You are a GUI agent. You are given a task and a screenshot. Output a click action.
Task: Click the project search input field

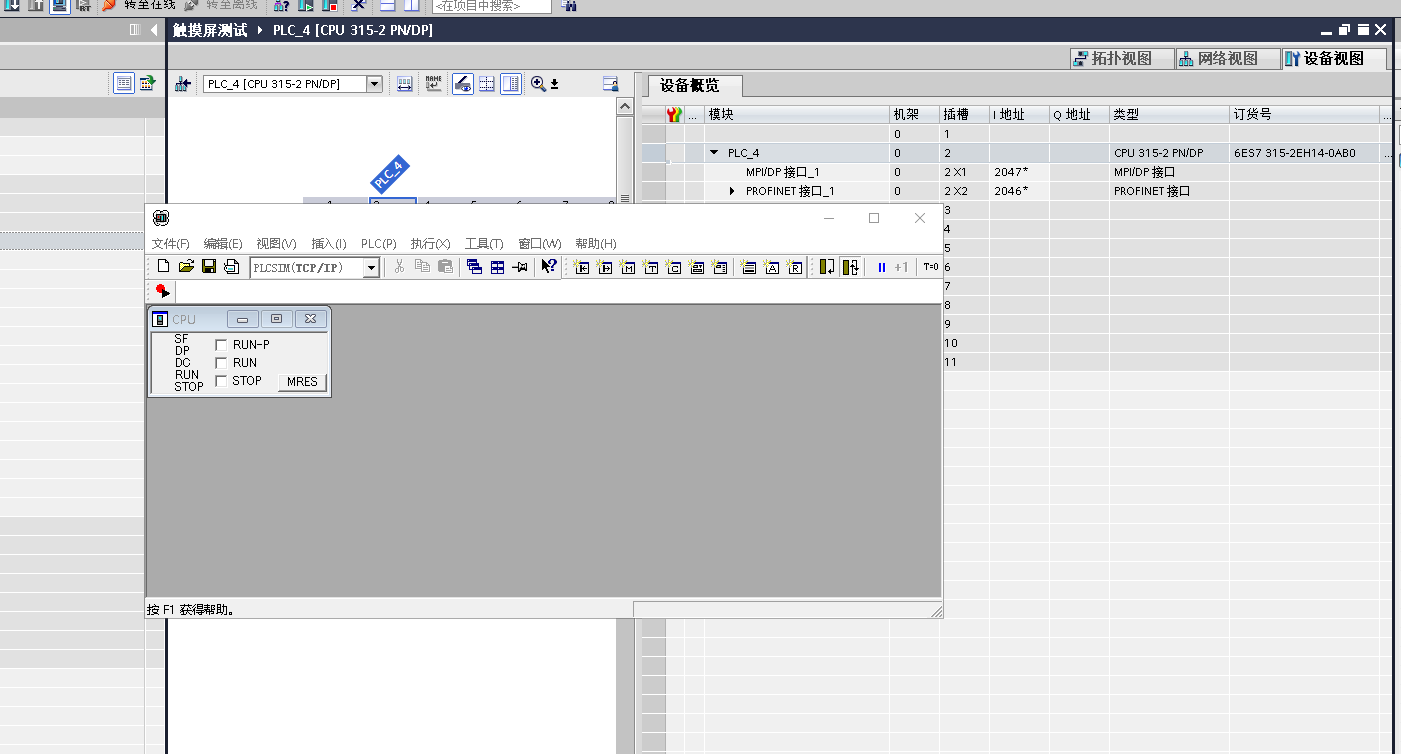click(x=491, y=6)
